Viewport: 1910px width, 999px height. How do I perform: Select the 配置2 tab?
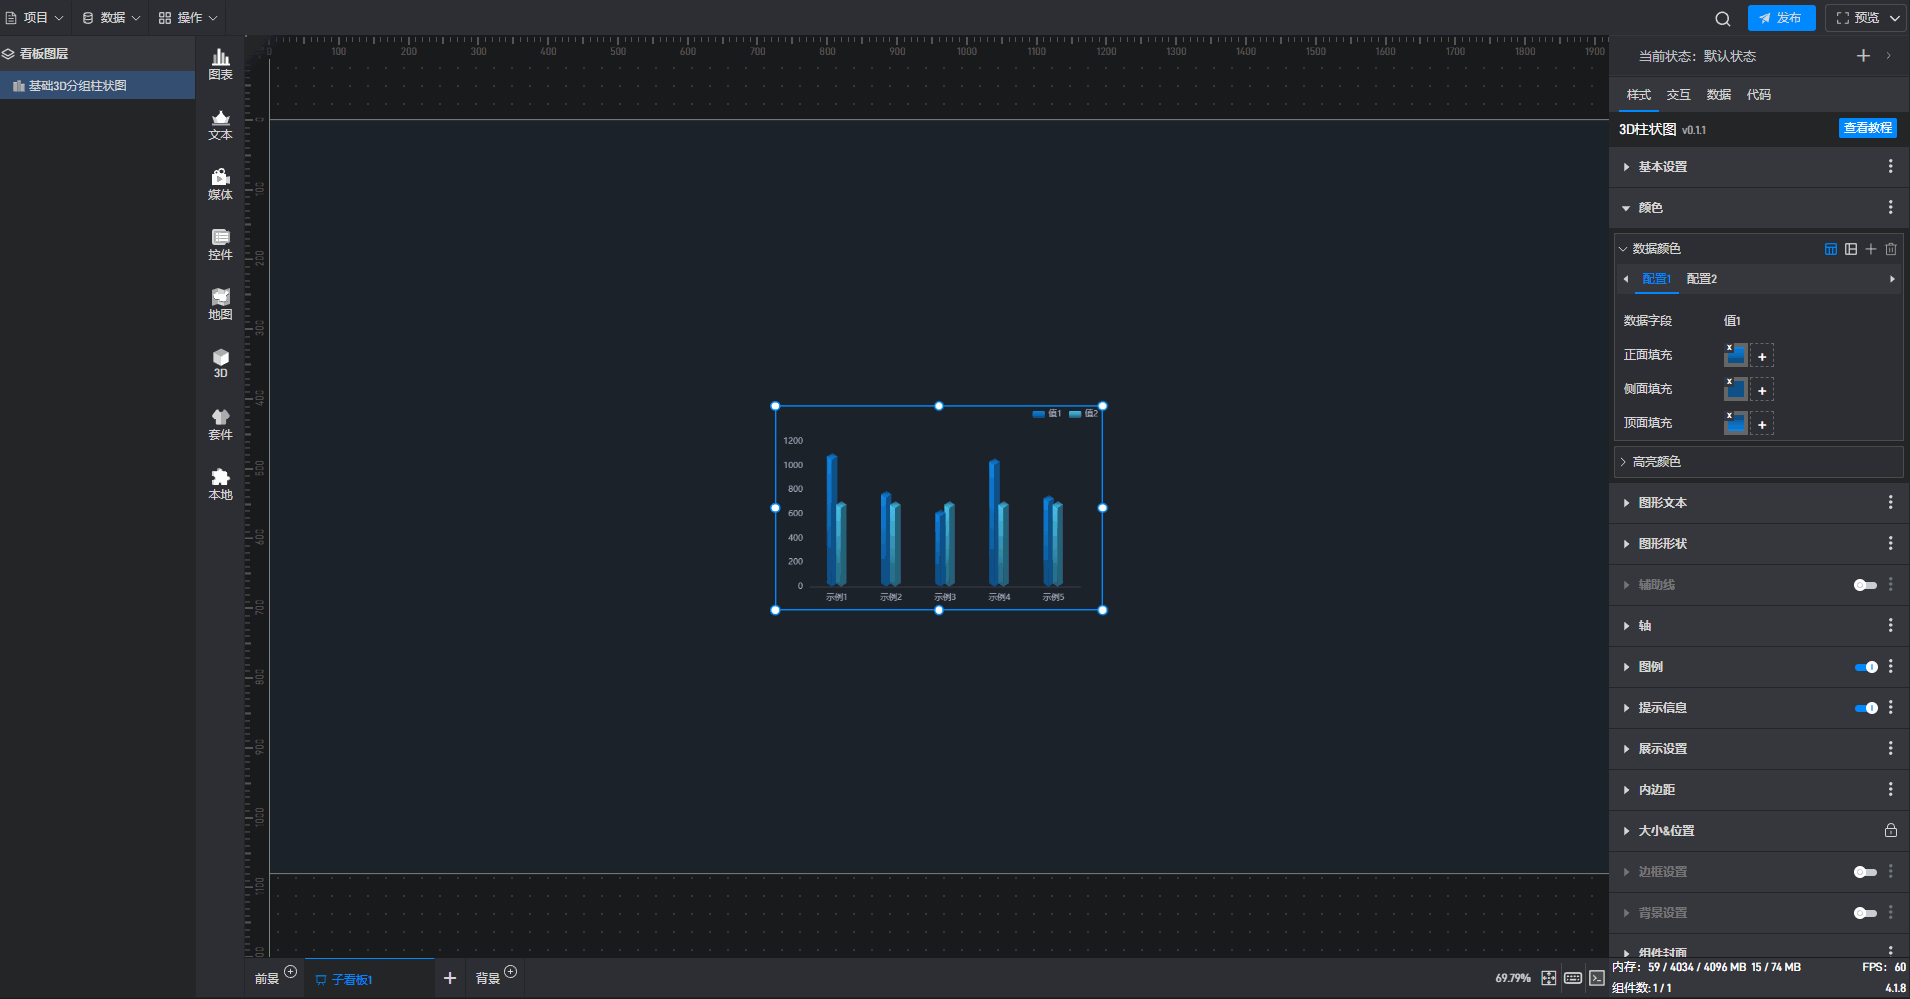(x=1701, y=279)
